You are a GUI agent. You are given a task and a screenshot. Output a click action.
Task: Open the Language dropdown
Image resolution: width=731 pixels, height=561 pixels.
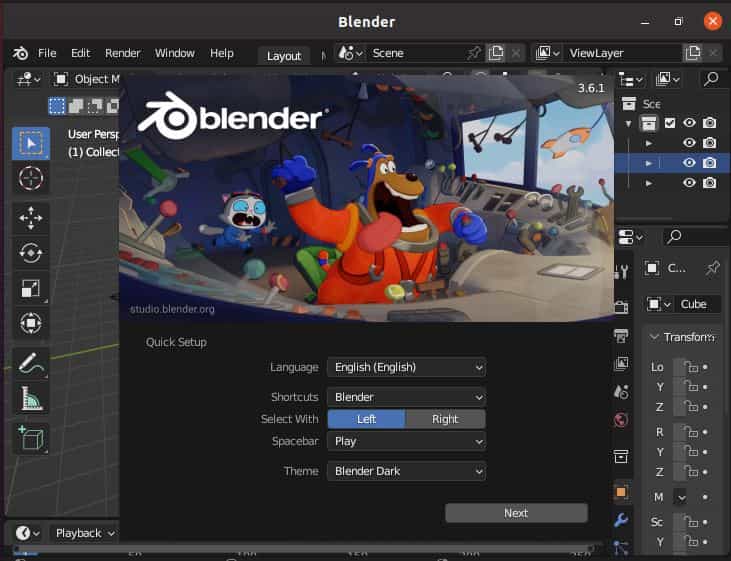click(407, 367)
